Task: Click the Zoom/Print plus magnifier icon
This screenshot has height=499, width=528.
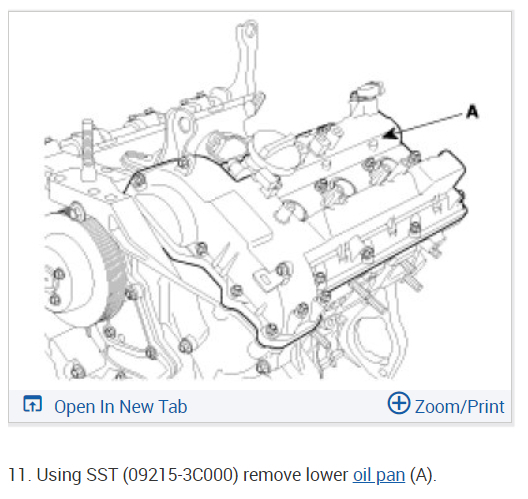Action: (399, 402)
